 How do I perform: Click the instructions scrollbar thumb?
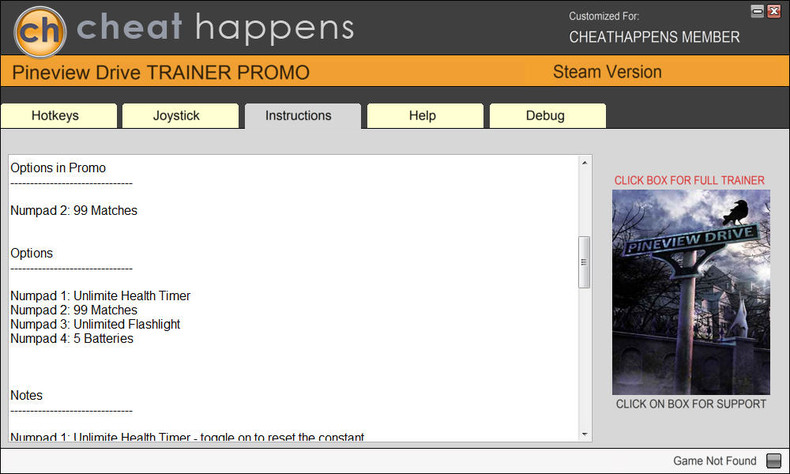pos(584,262)
